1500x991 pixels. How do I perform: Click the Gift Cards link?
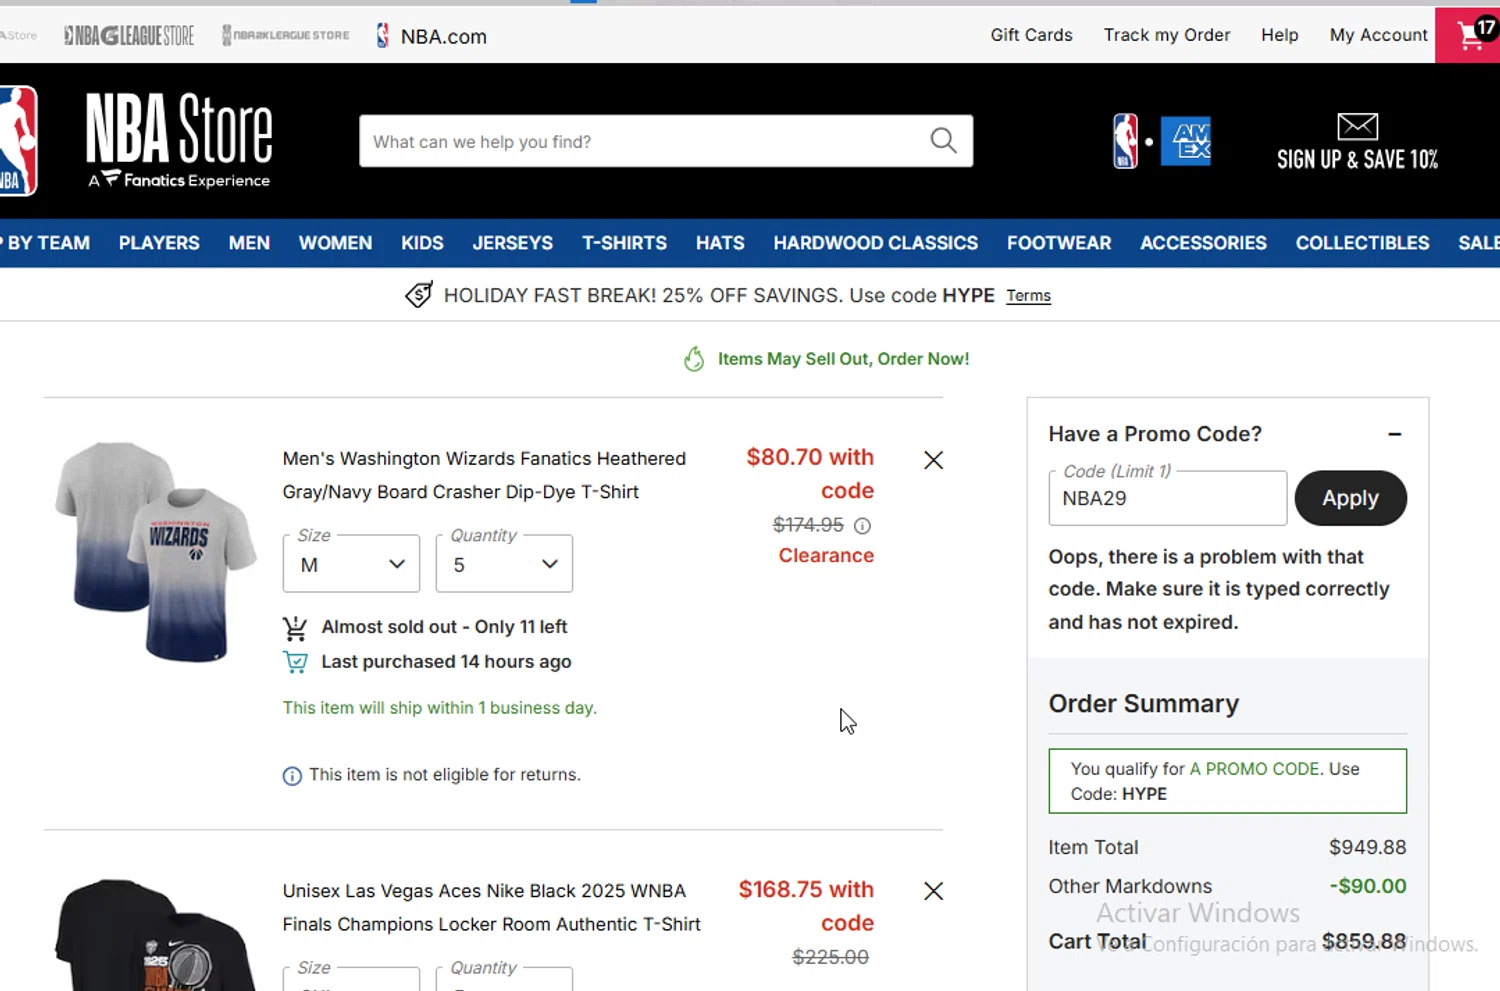[1031, 35]
